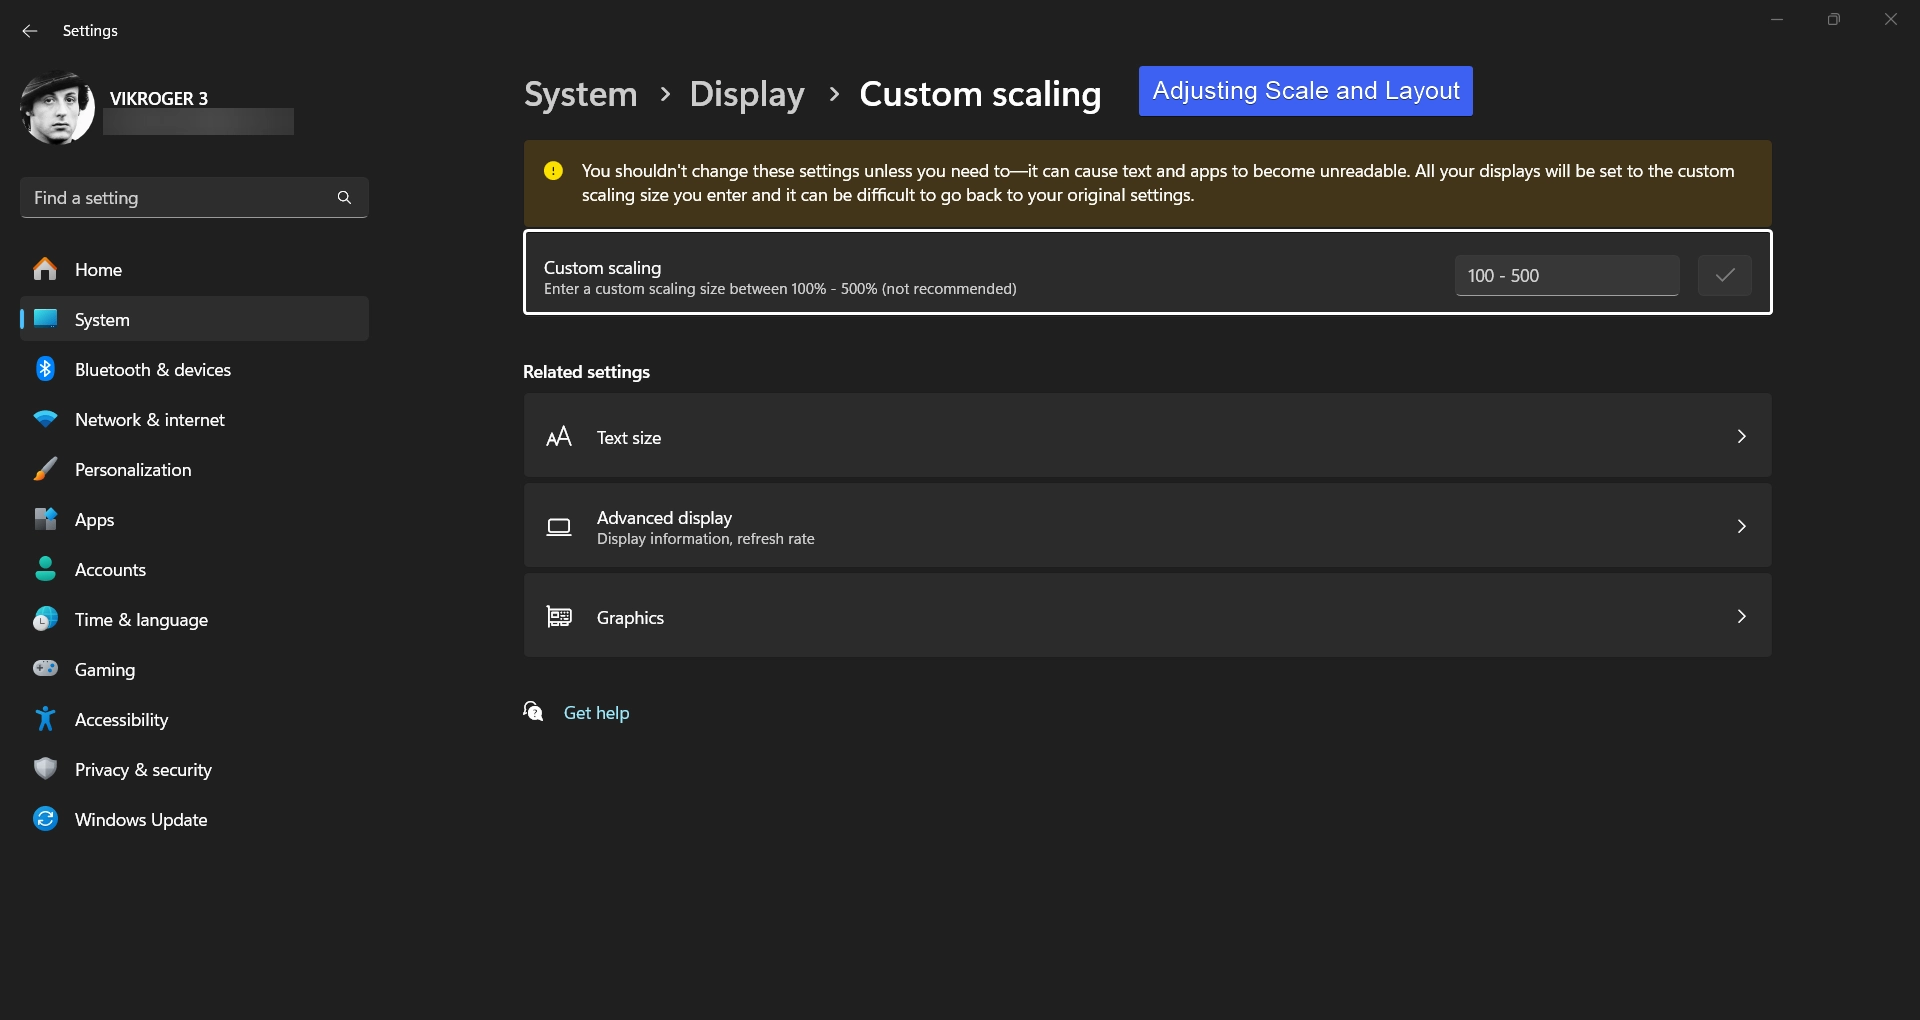1920x1020 pixels.
Task: Open Network & internet settings
Action: [x=194, y=419]
